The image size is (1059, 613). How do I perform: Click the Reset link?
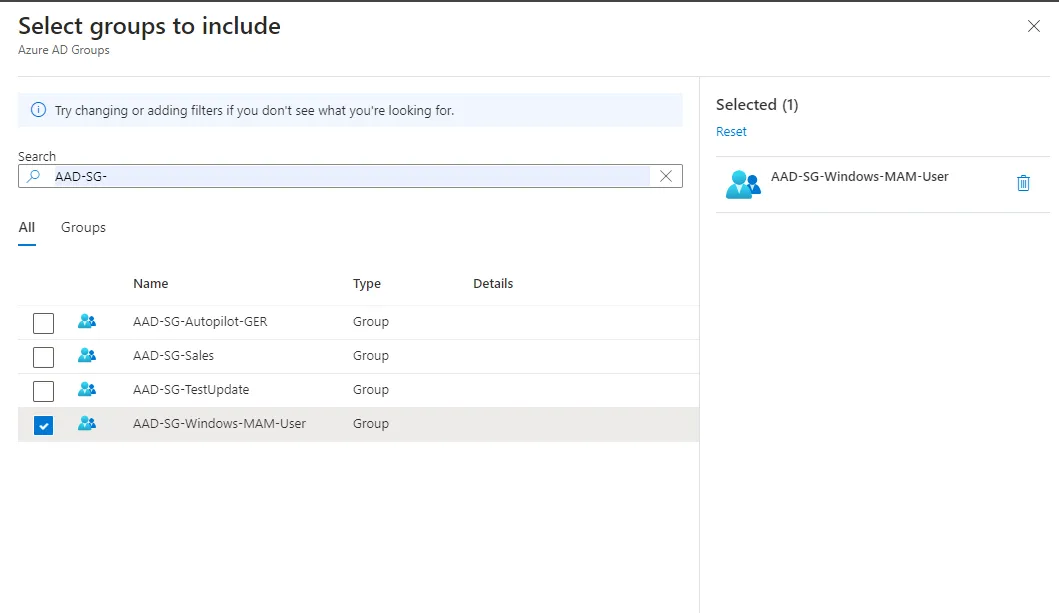click(731, 132)
